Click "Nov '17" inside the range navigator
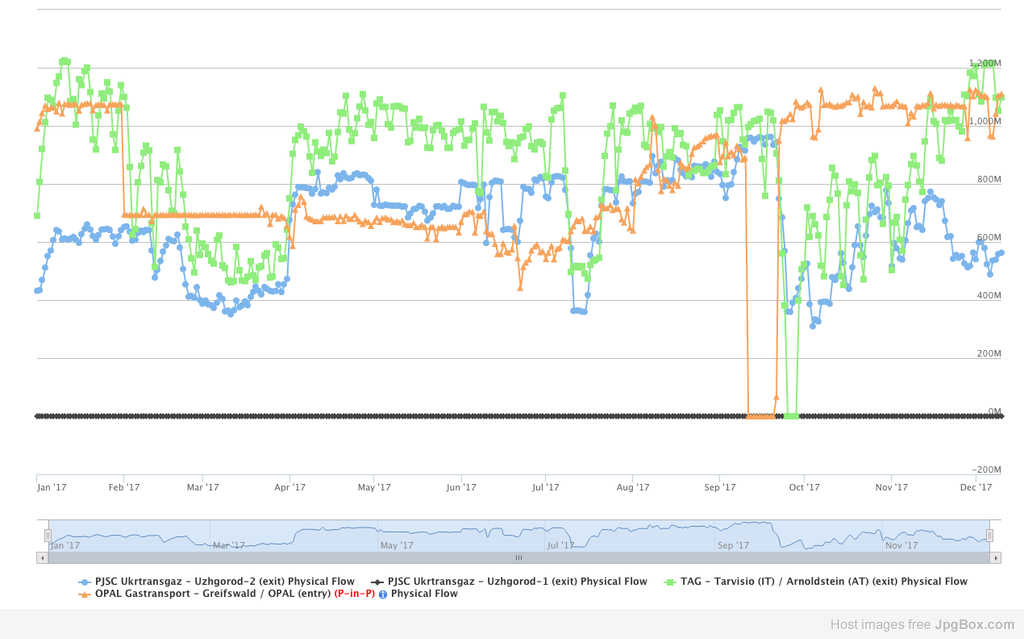The width and height of the screenshot is (1024, 639). click(x=901, y=546)
